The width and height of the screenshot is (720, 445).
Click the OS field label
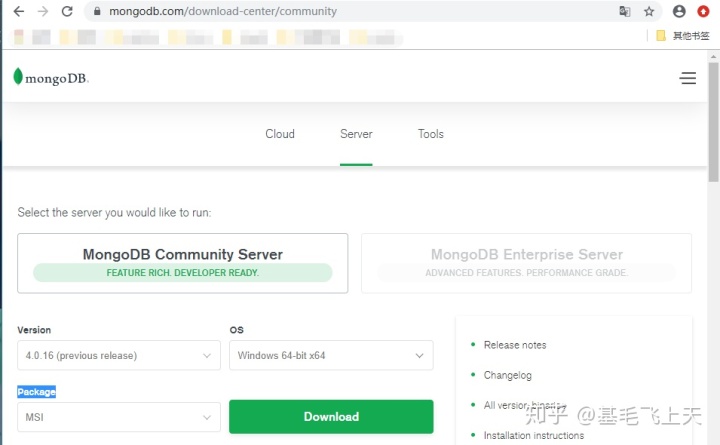click(x=236, y=330)
